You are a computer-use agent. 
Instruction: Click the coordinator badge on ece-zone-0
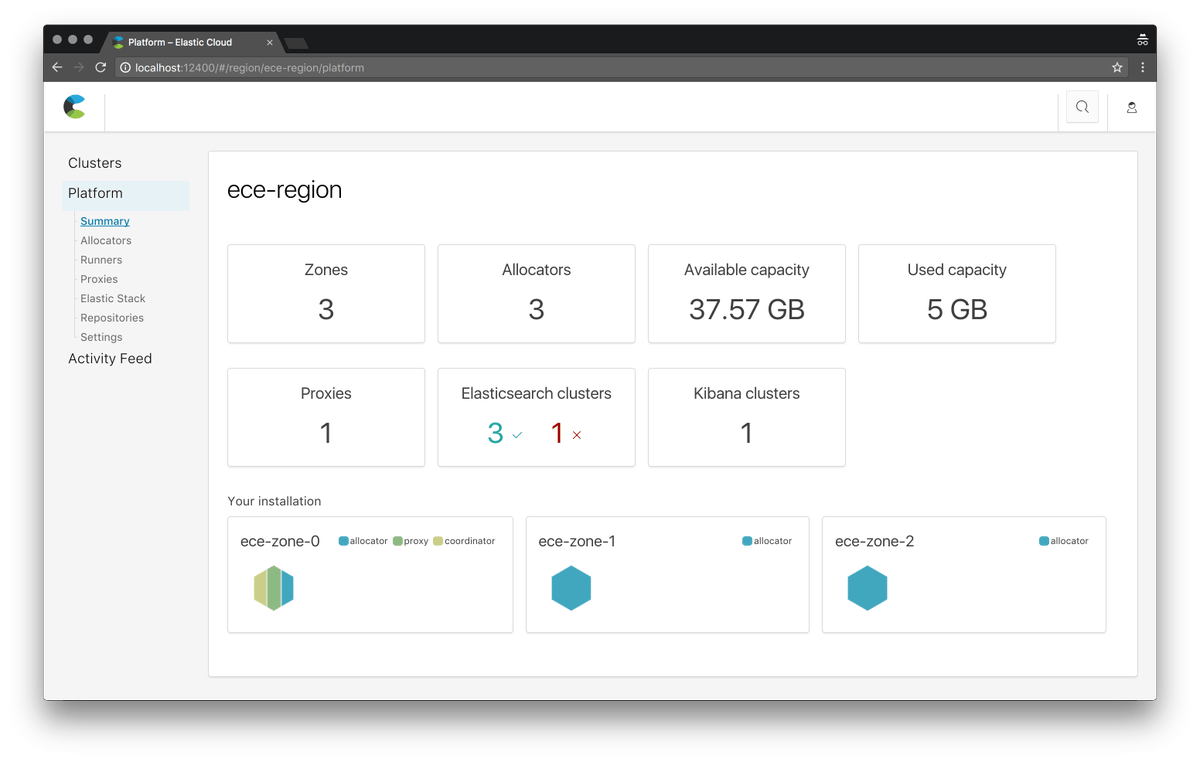click(463, 540)
